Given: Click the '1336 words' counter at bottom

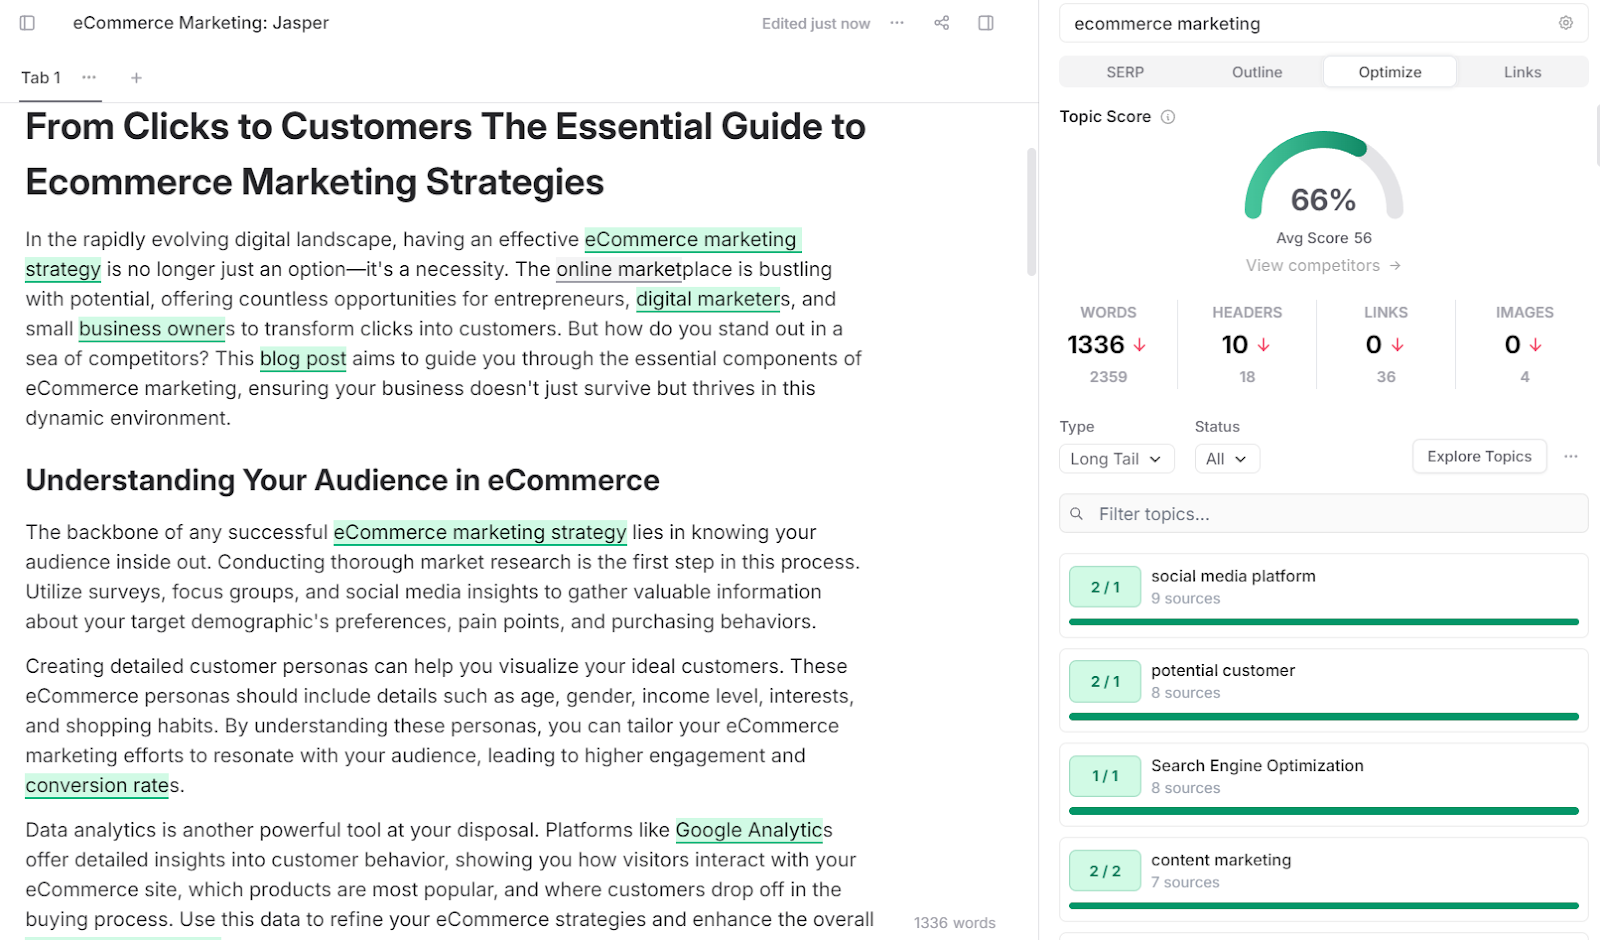Looking at the screenshot, I should click(955, 923).
